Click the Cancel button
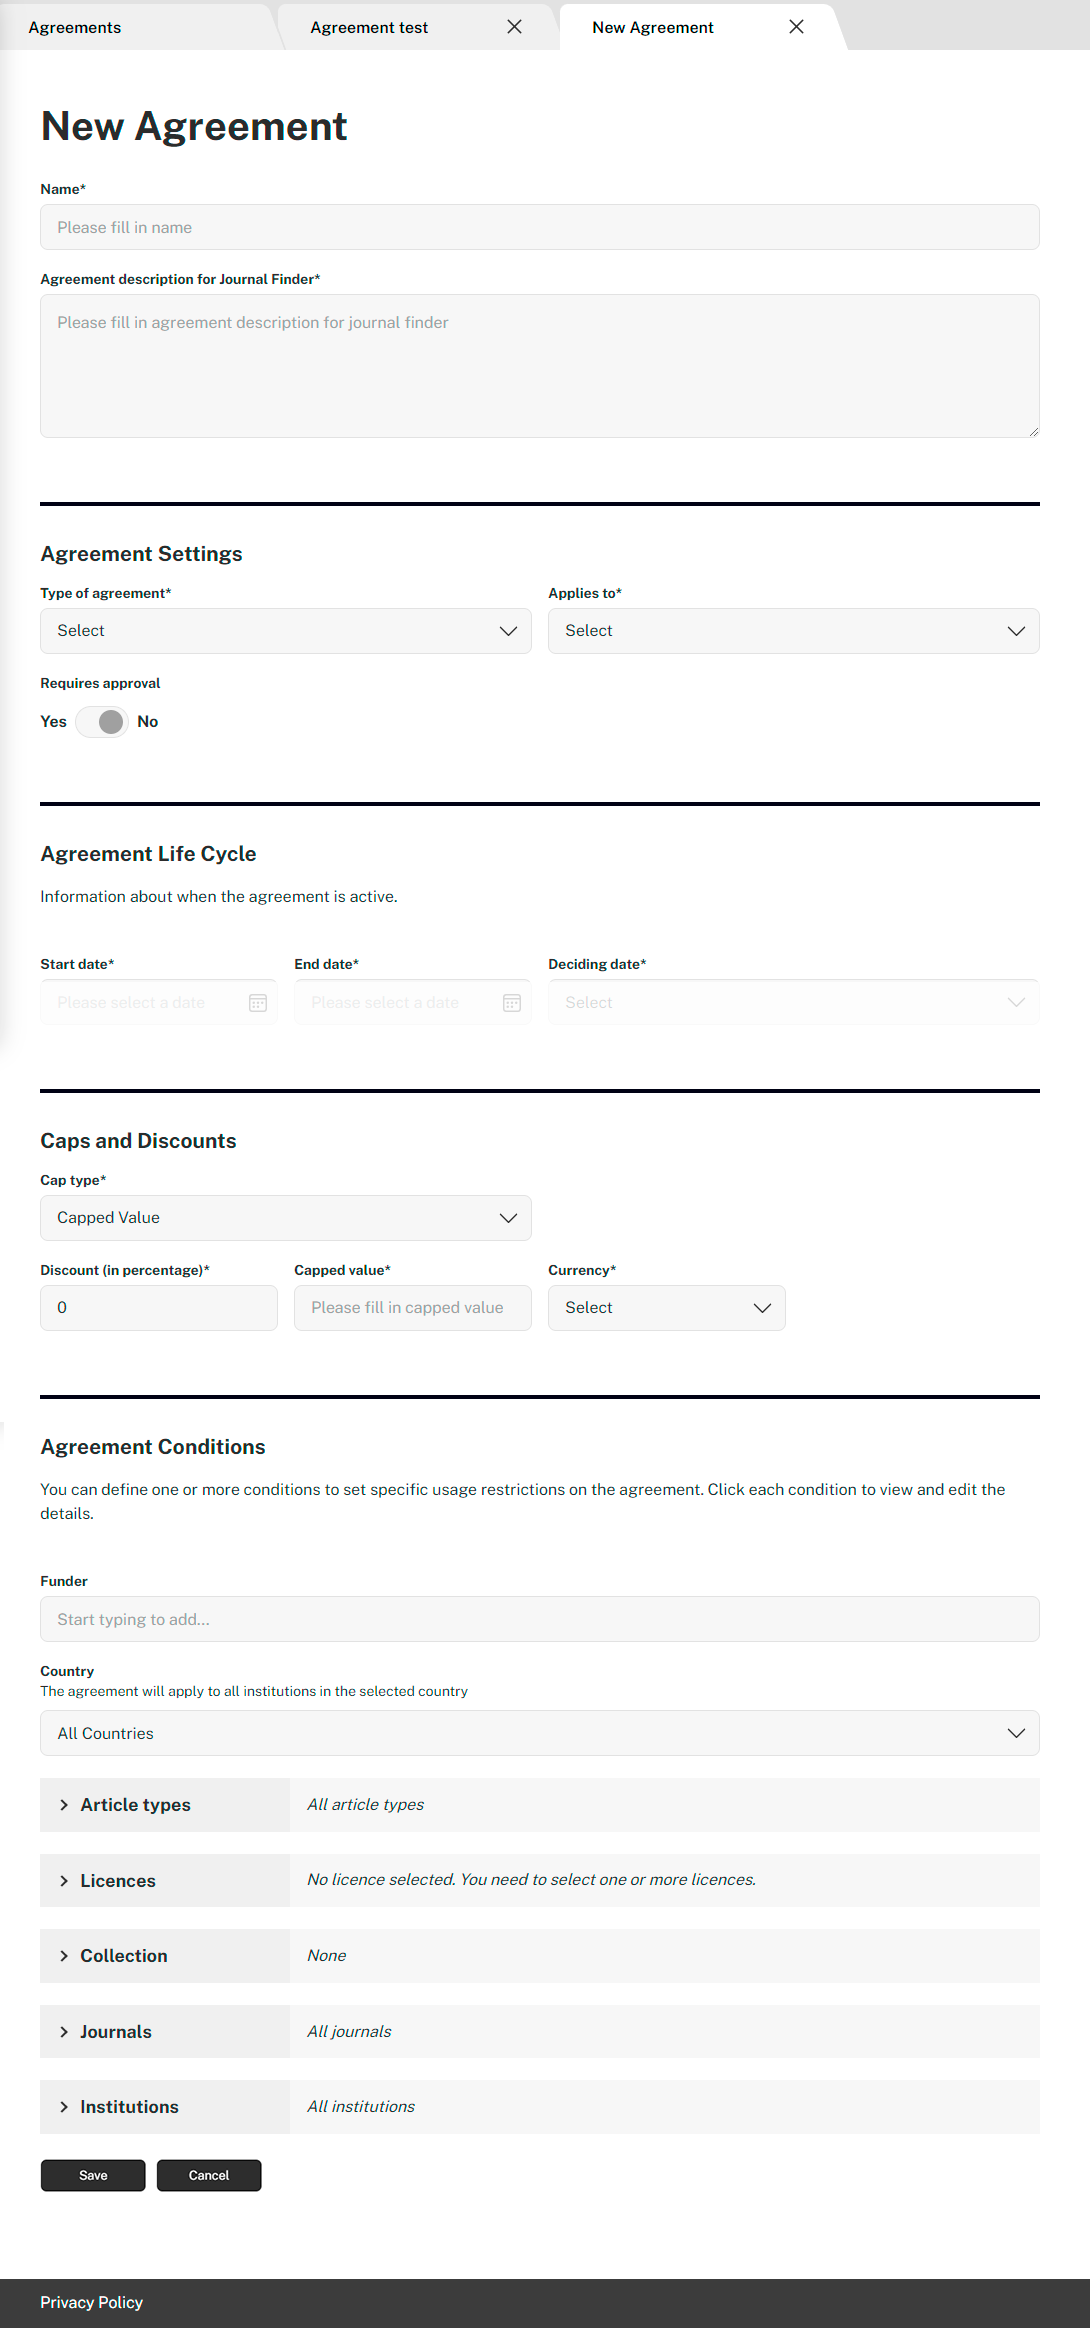Screen dimensions: 1090x2328 coord(209,2175)
